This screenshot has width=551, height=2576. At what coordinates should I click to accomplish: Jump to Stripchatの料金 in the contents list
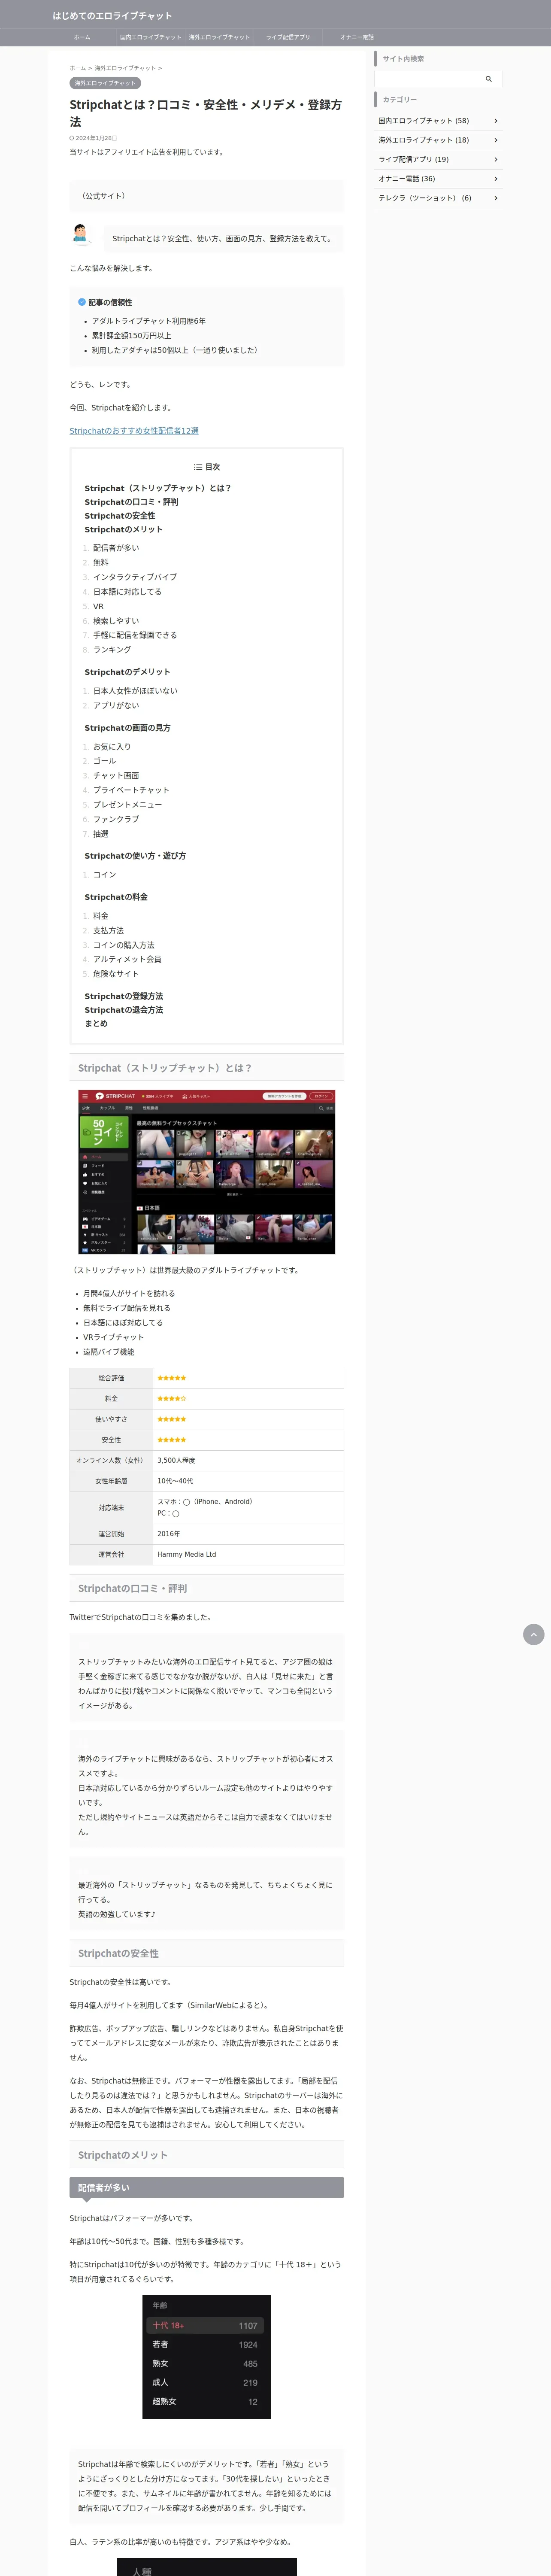(116, 897)
